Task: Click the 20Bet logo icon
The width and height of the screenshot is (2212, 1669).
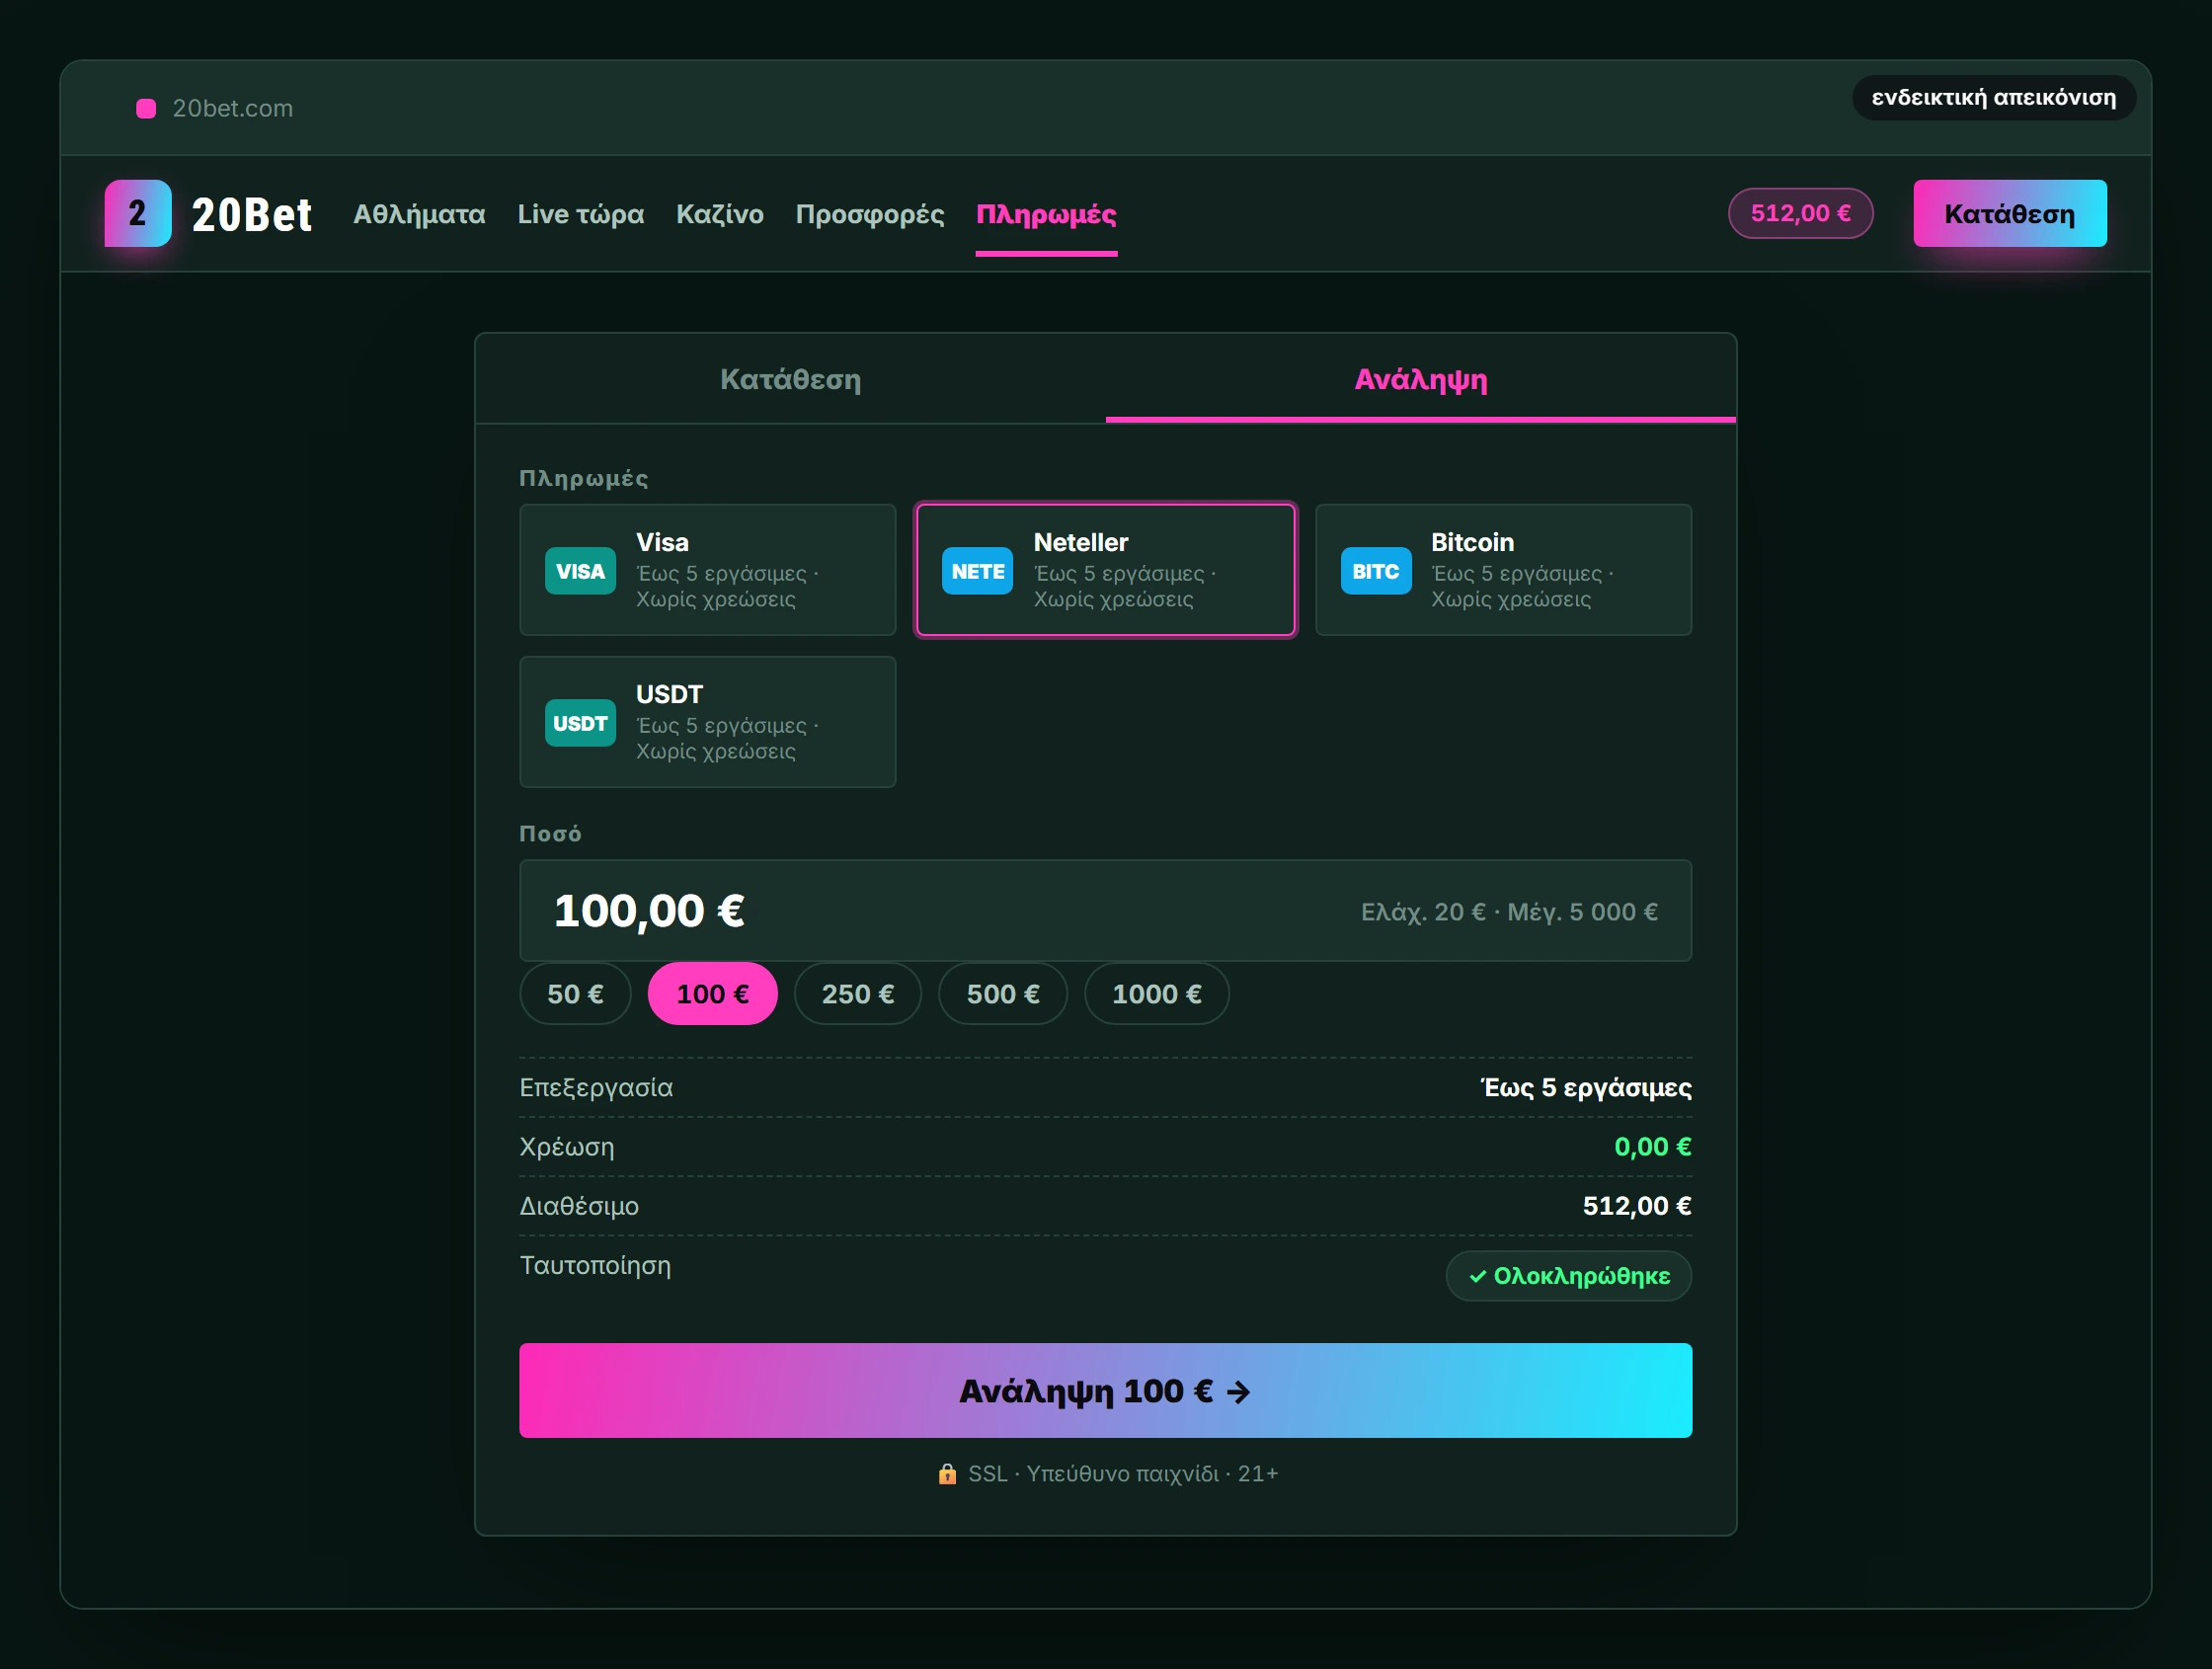Action: [x=138, y=213]
